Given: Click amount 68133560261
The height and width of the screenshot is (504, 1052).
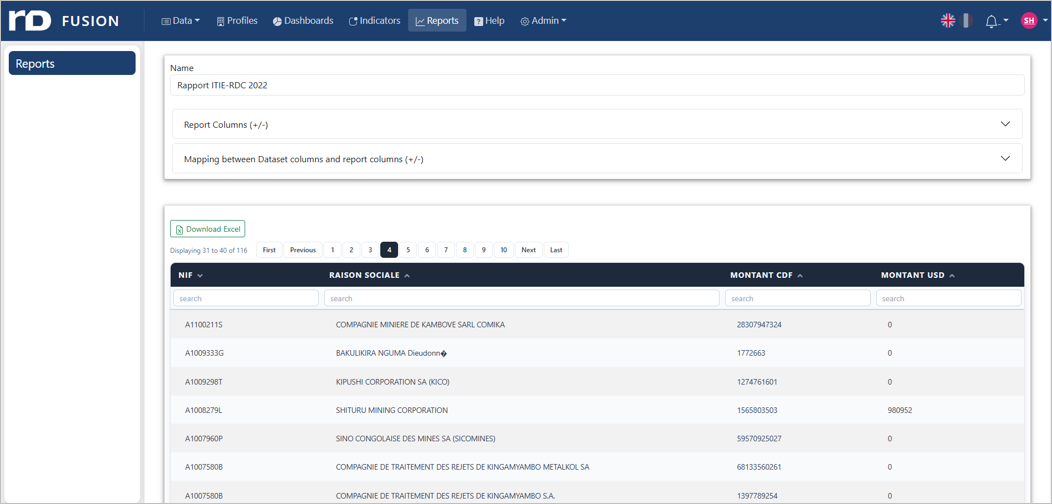Looking at the screenshot, I should 759,467.
